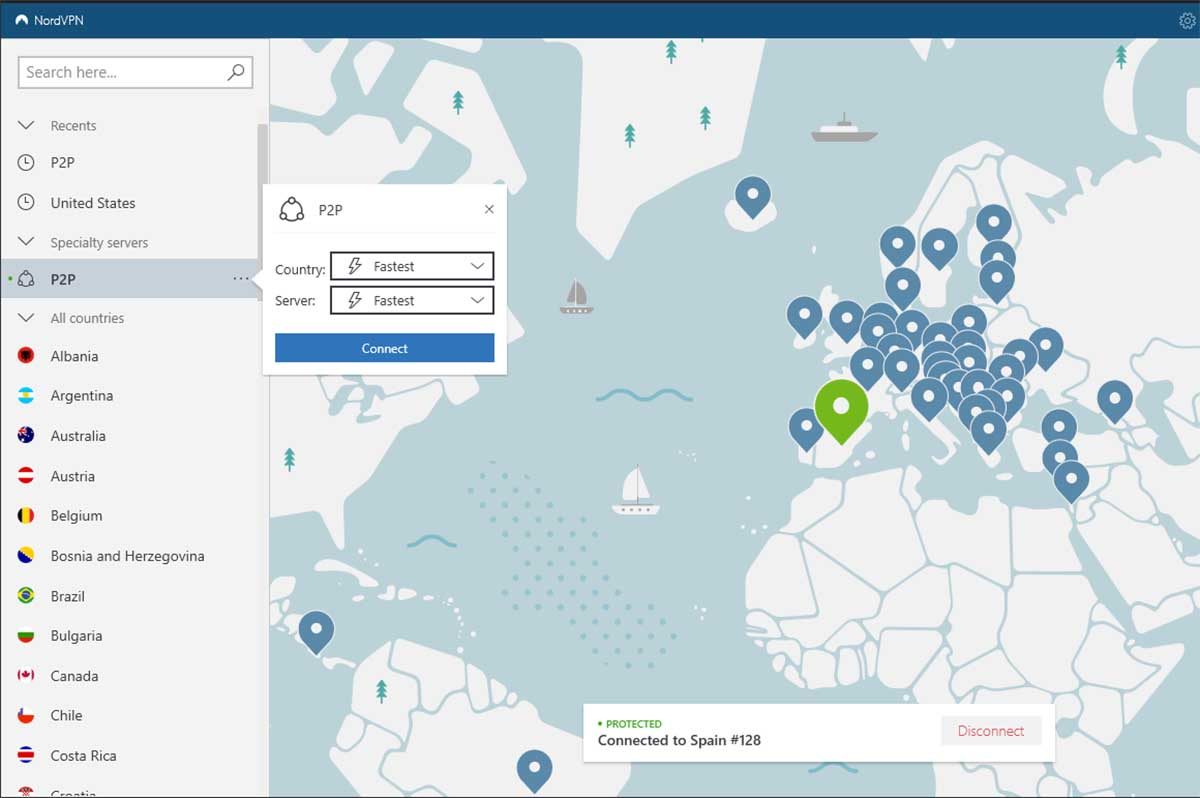Viewport: 1200px width, 798px height.
Task: Click the Albania flag icon
Action: (26, 356)
